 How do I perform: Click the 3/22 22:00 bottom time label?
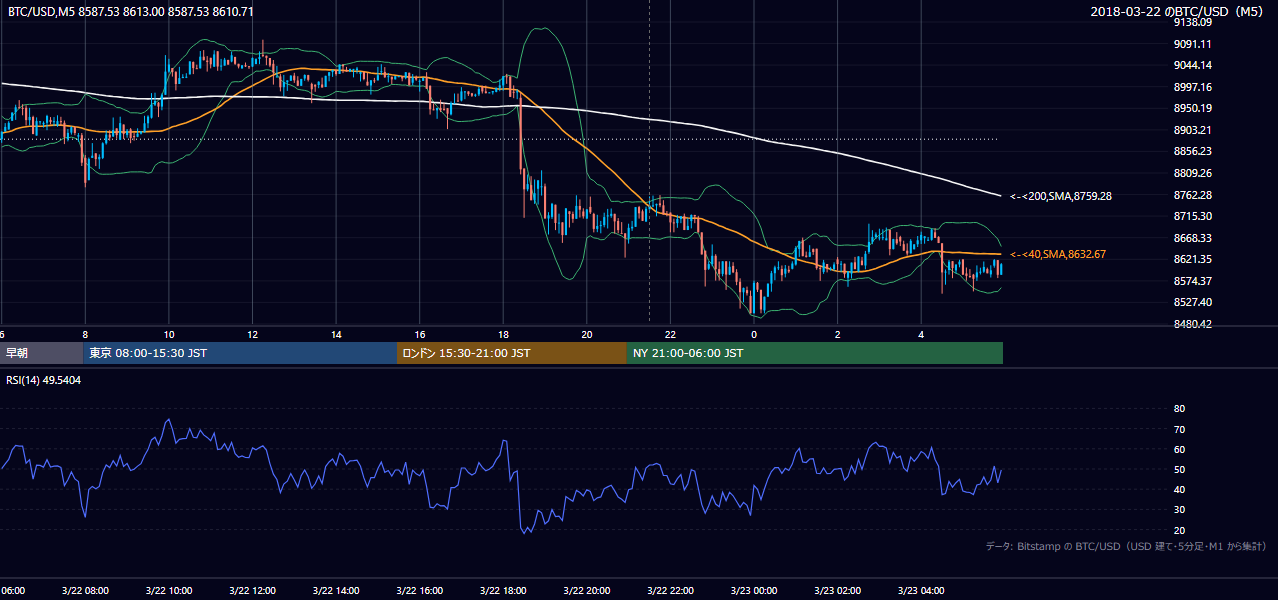[670, 590]
